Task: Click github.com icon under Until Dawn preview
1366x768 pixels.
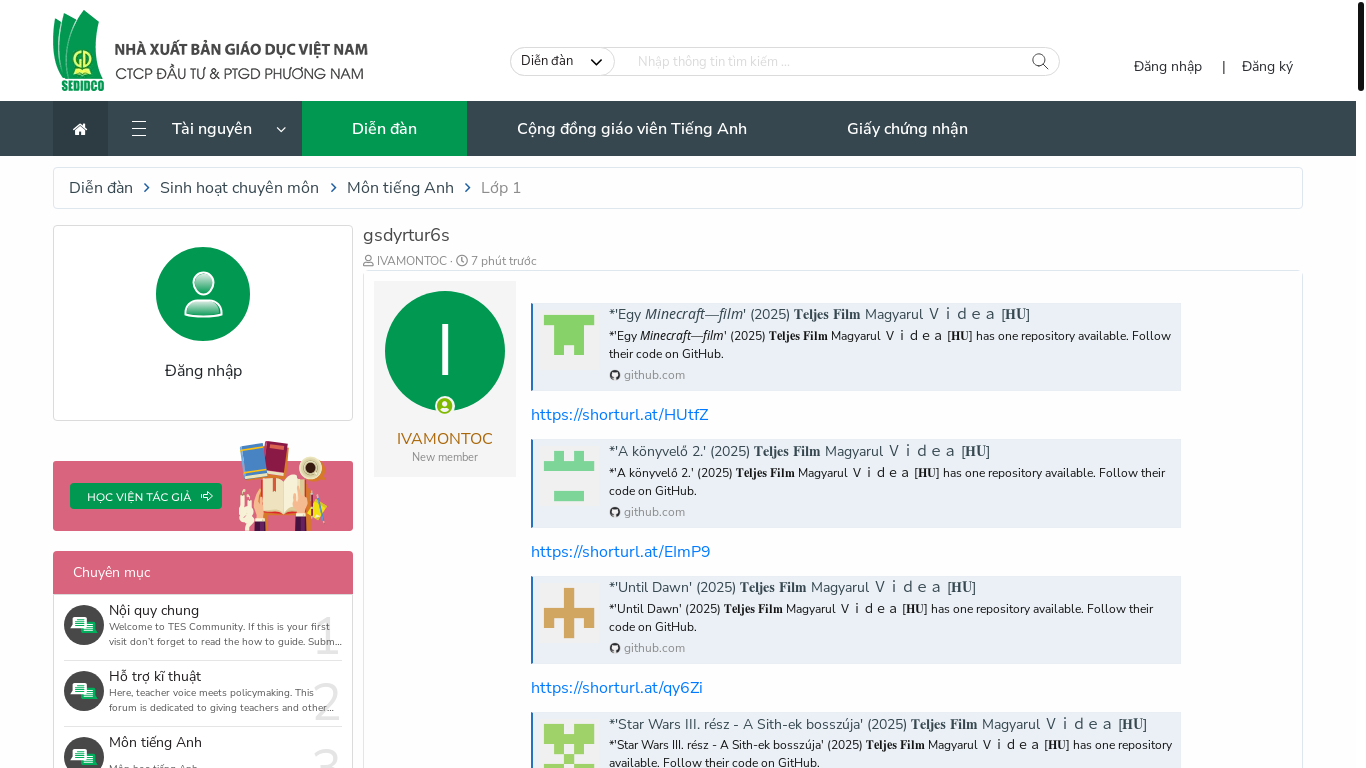Action: point(615,648)
